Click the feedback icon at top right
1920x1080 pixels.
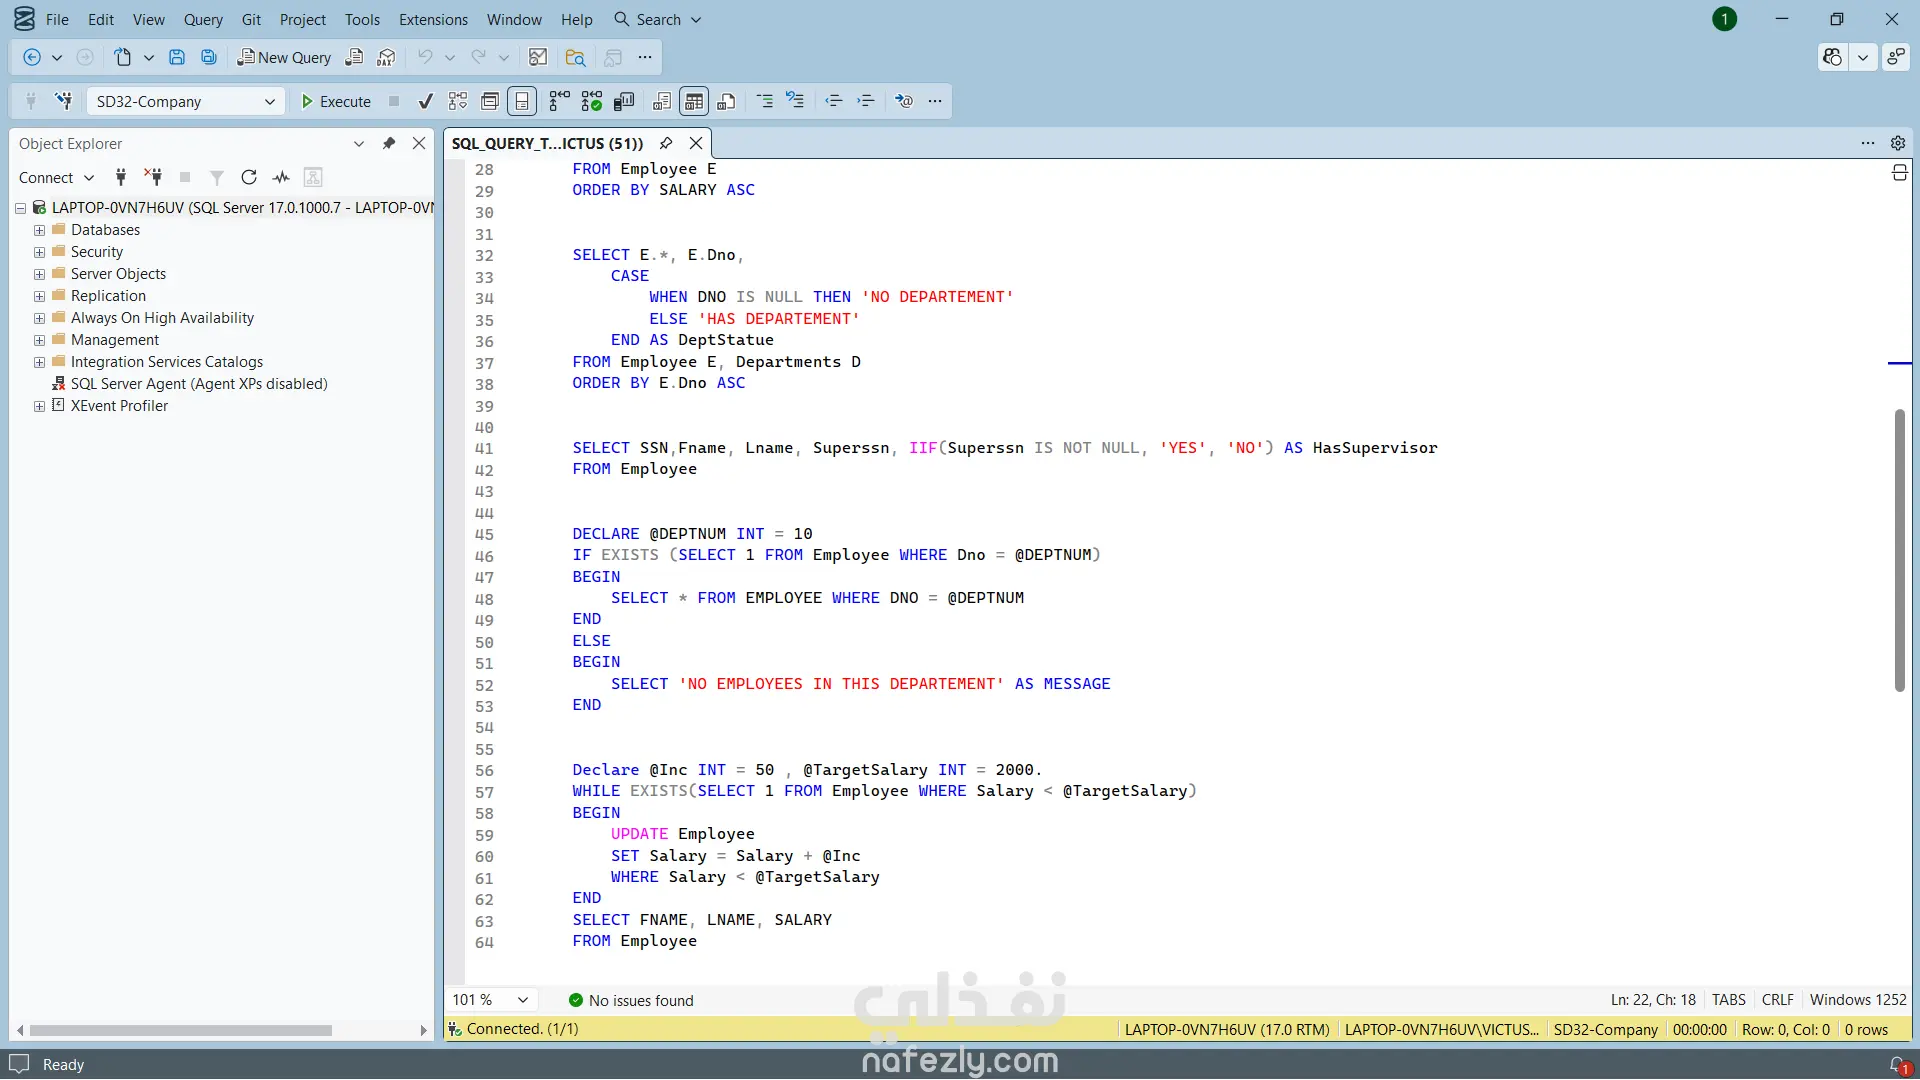click(1896, 57)
